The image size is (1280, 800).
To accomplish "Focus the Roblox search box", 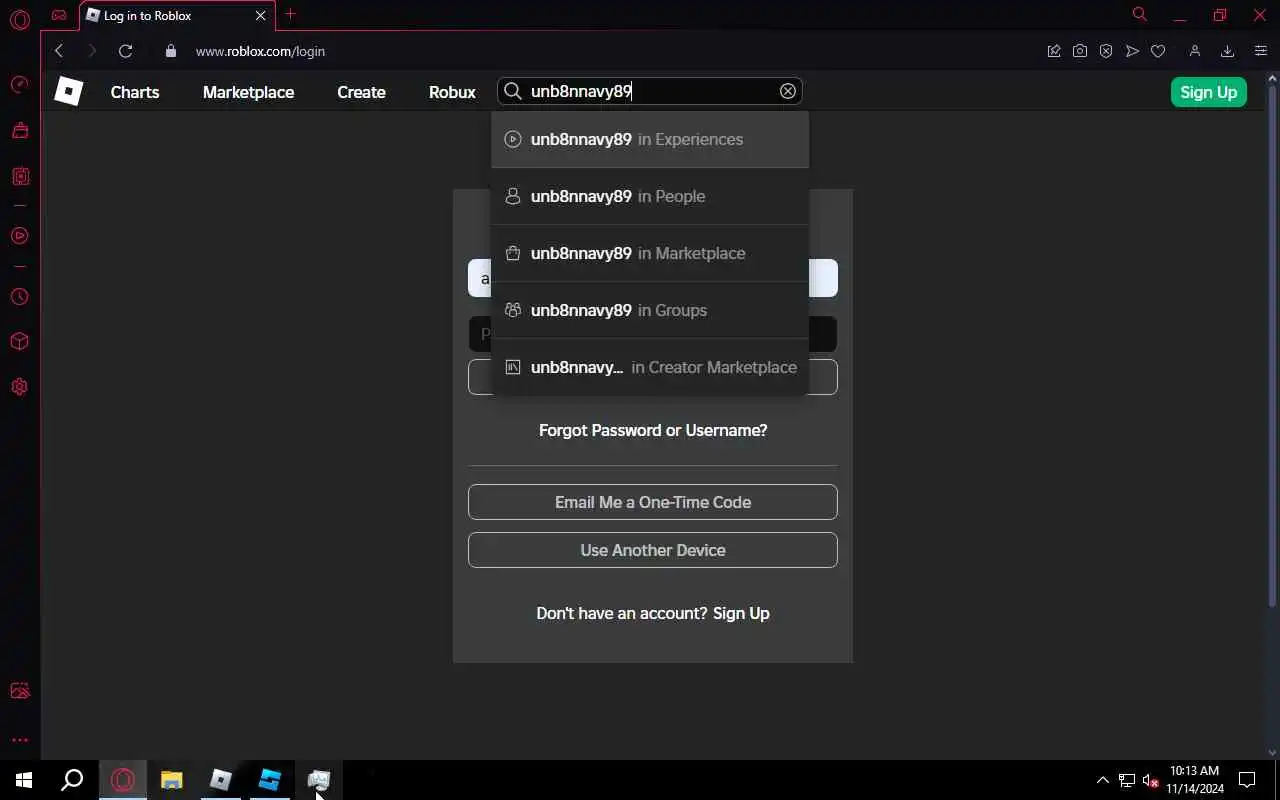I will point(650,91).
